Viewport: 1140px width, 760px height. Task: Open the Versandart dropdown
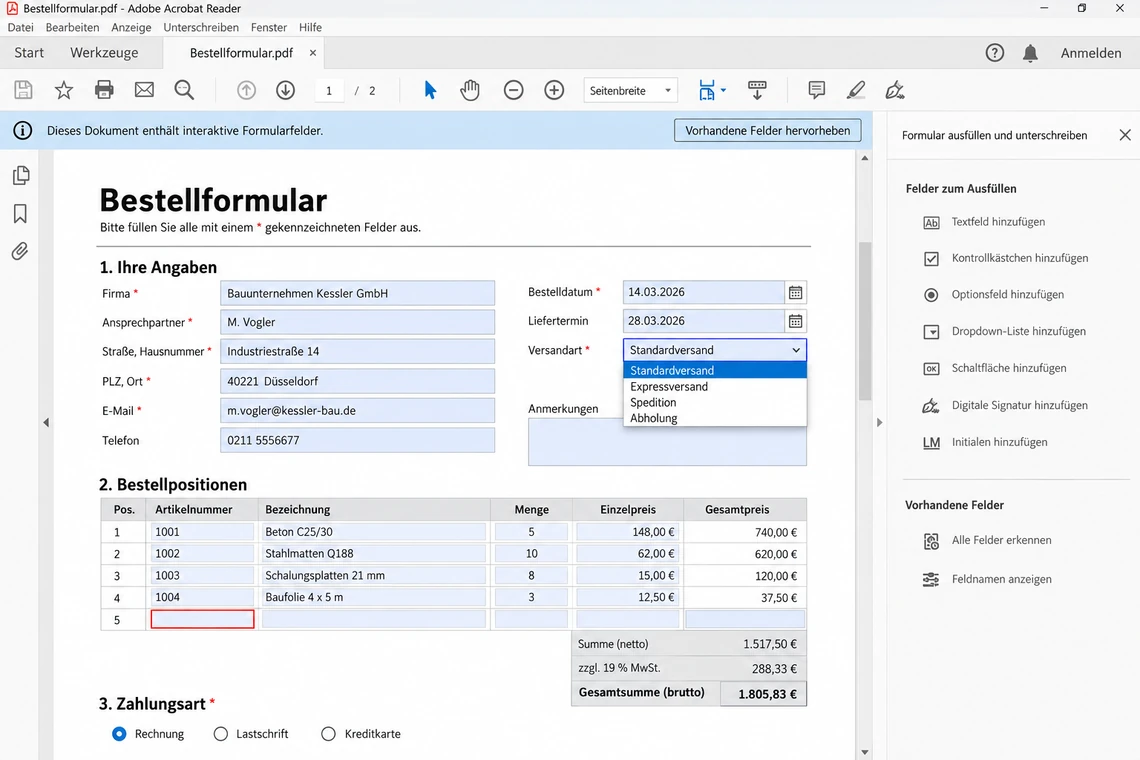click(x=715, y=350)
